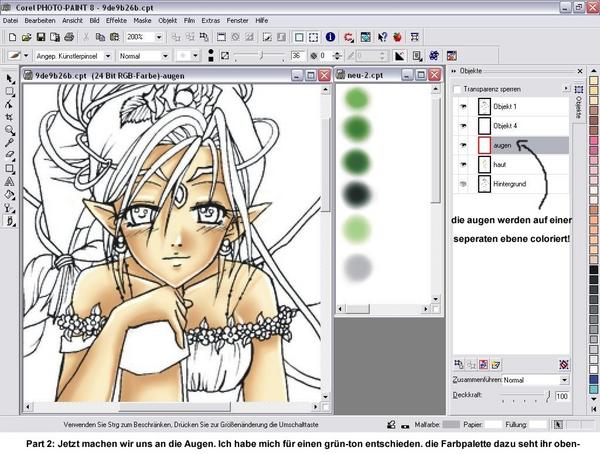
Task: Select the Paint brush tool
Action: click(x=10, y=221)
